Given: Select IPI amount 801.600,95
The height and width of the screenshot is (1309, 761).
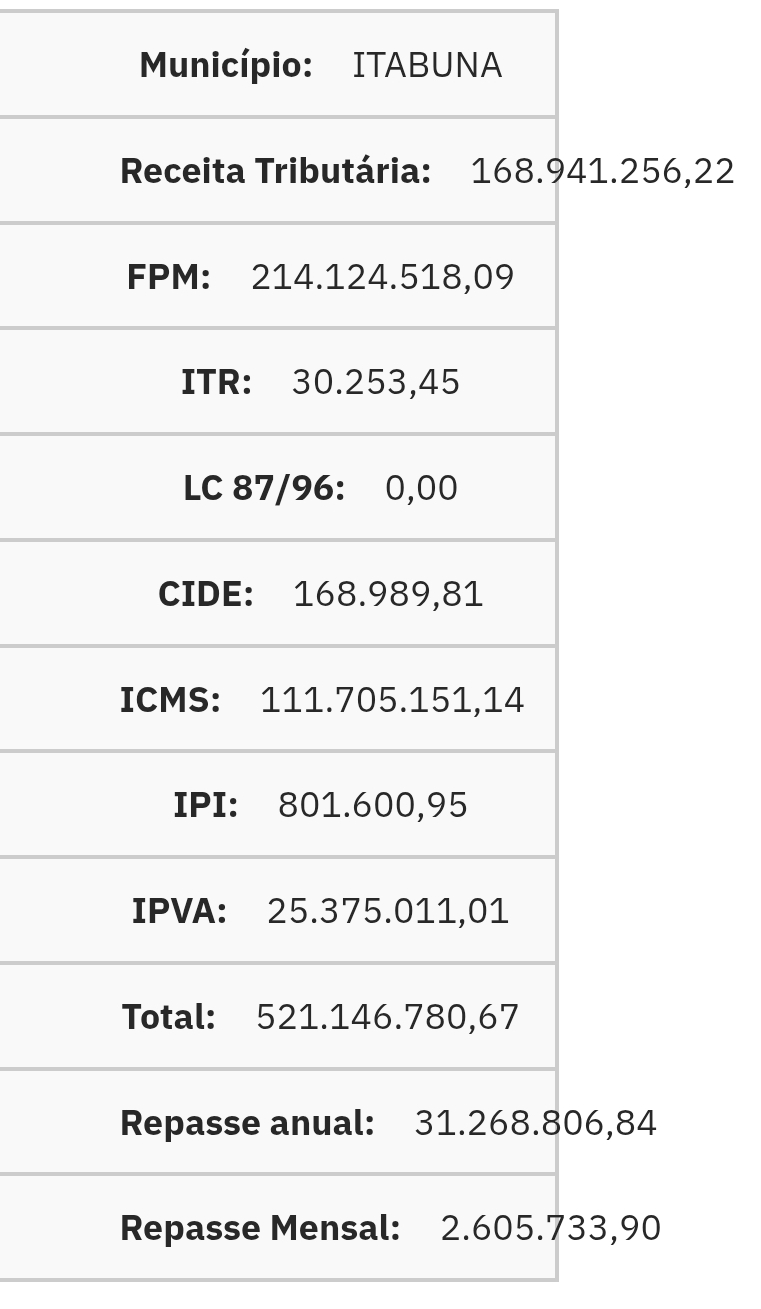Looking at the screenshot, I should coord(373,805).
